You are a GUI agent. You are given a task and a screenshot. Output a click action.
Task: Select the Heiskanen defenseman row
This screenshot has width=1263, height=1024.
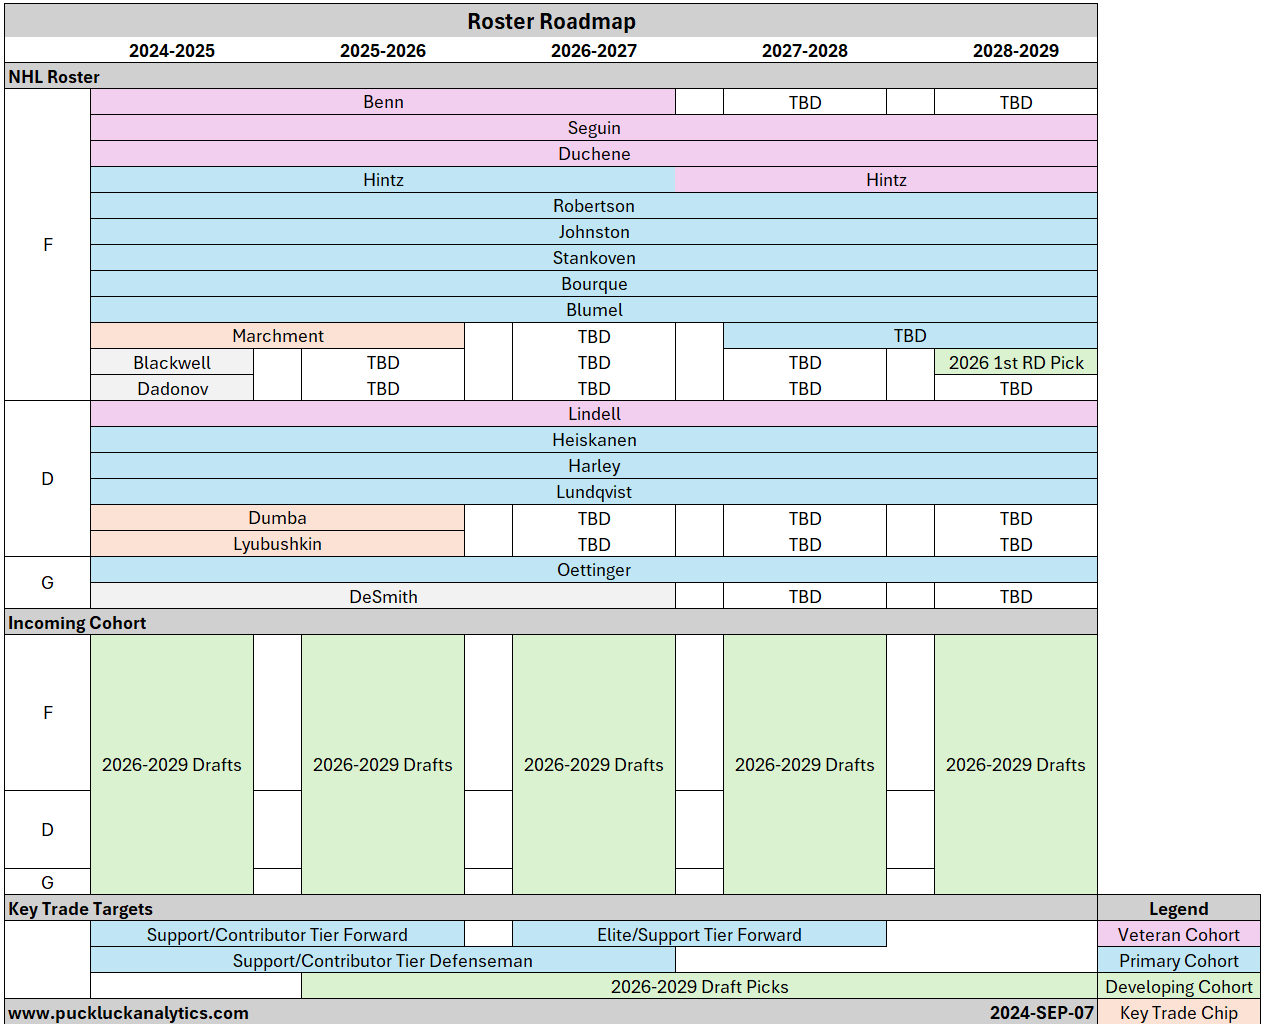(594, 440)
